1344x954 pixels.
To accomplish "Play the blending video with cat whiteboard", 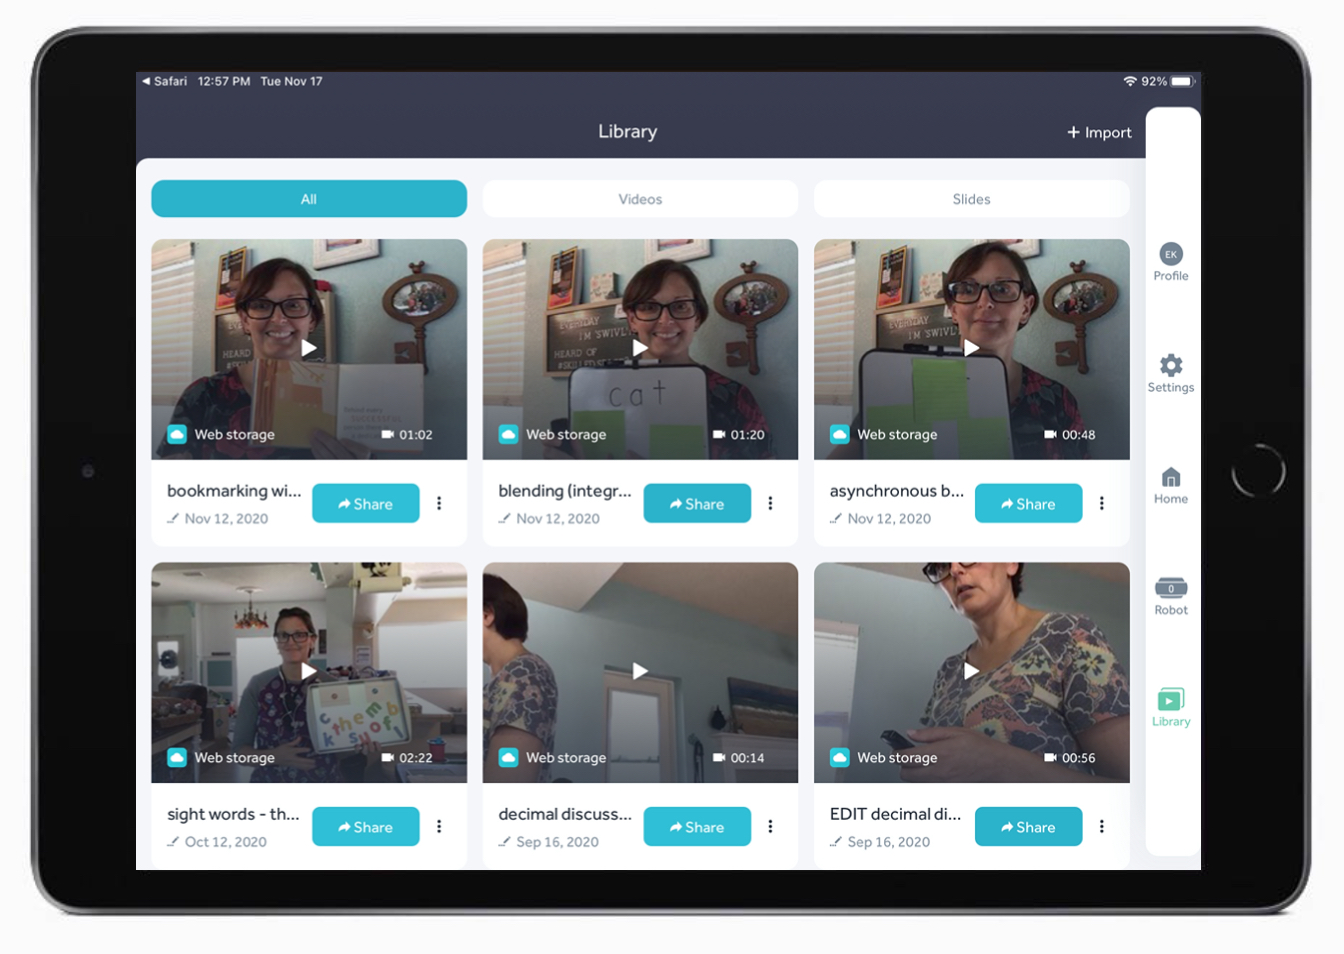I will coord(640,348).
